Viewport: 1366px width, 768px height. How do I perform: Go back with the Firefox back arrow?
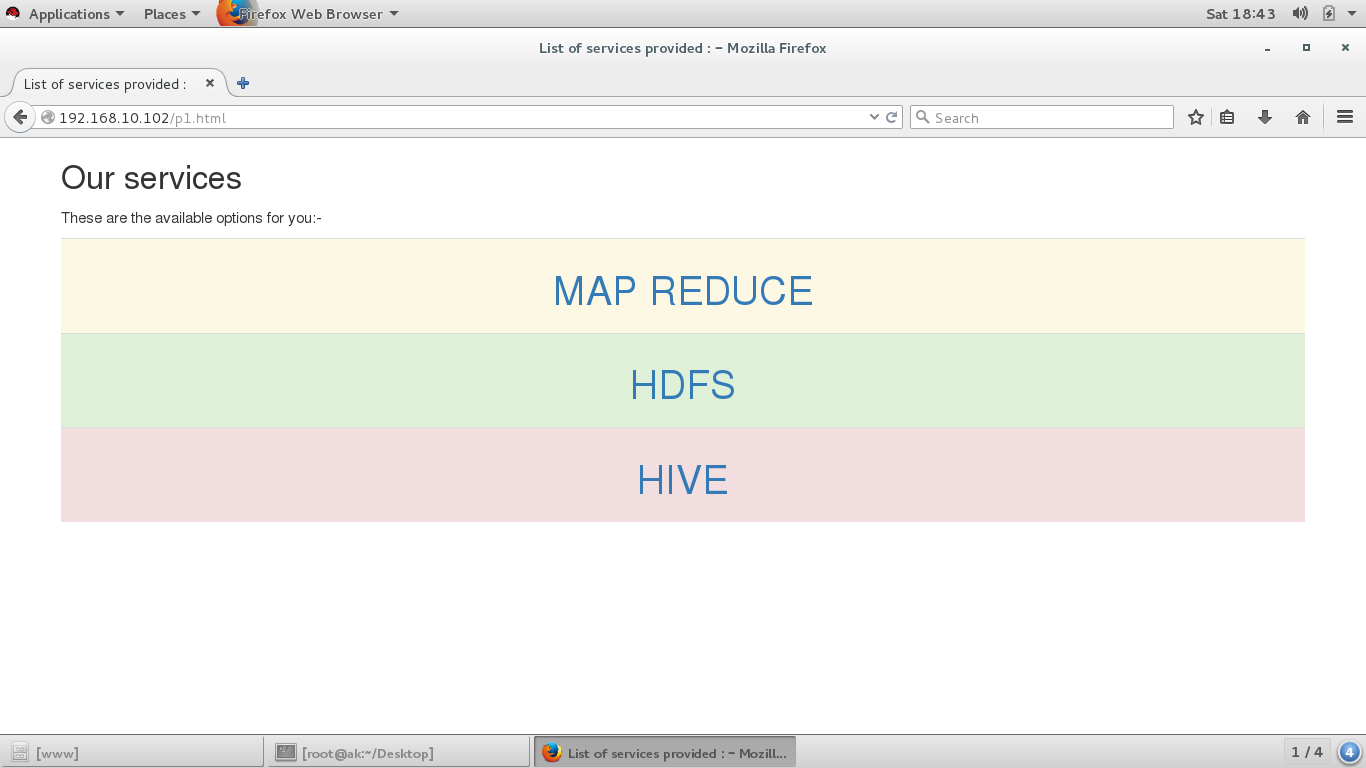coord(20,117)
